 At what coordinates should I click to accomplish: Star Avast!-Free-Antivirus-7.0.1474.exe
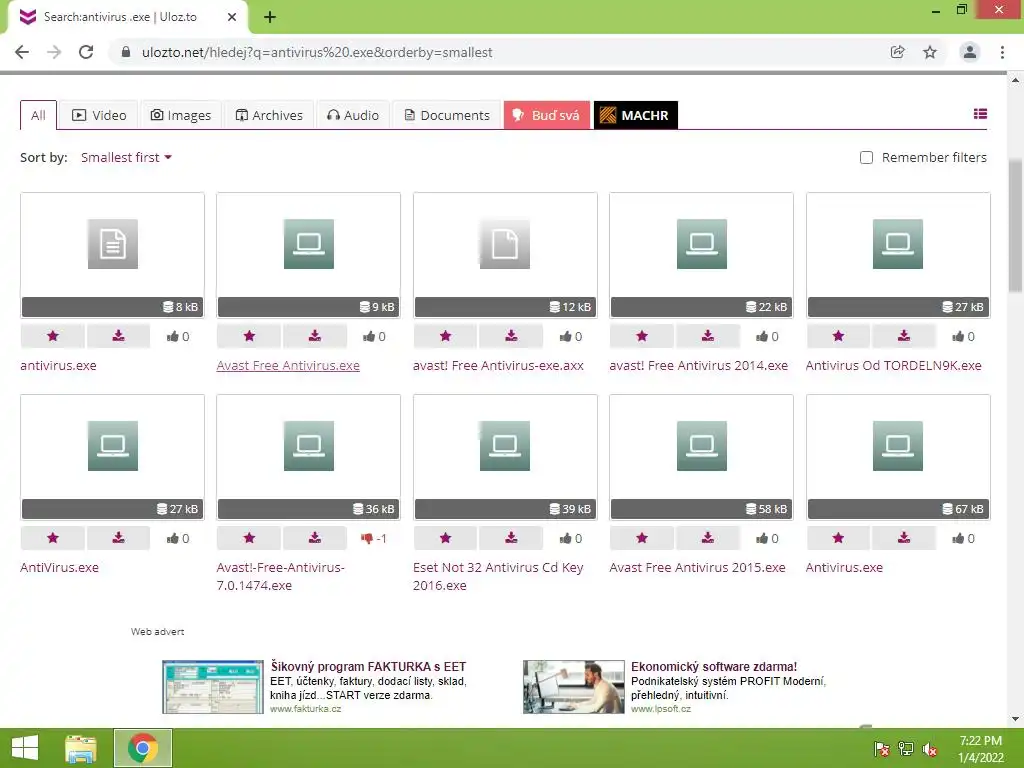click(x=249, y=537)
